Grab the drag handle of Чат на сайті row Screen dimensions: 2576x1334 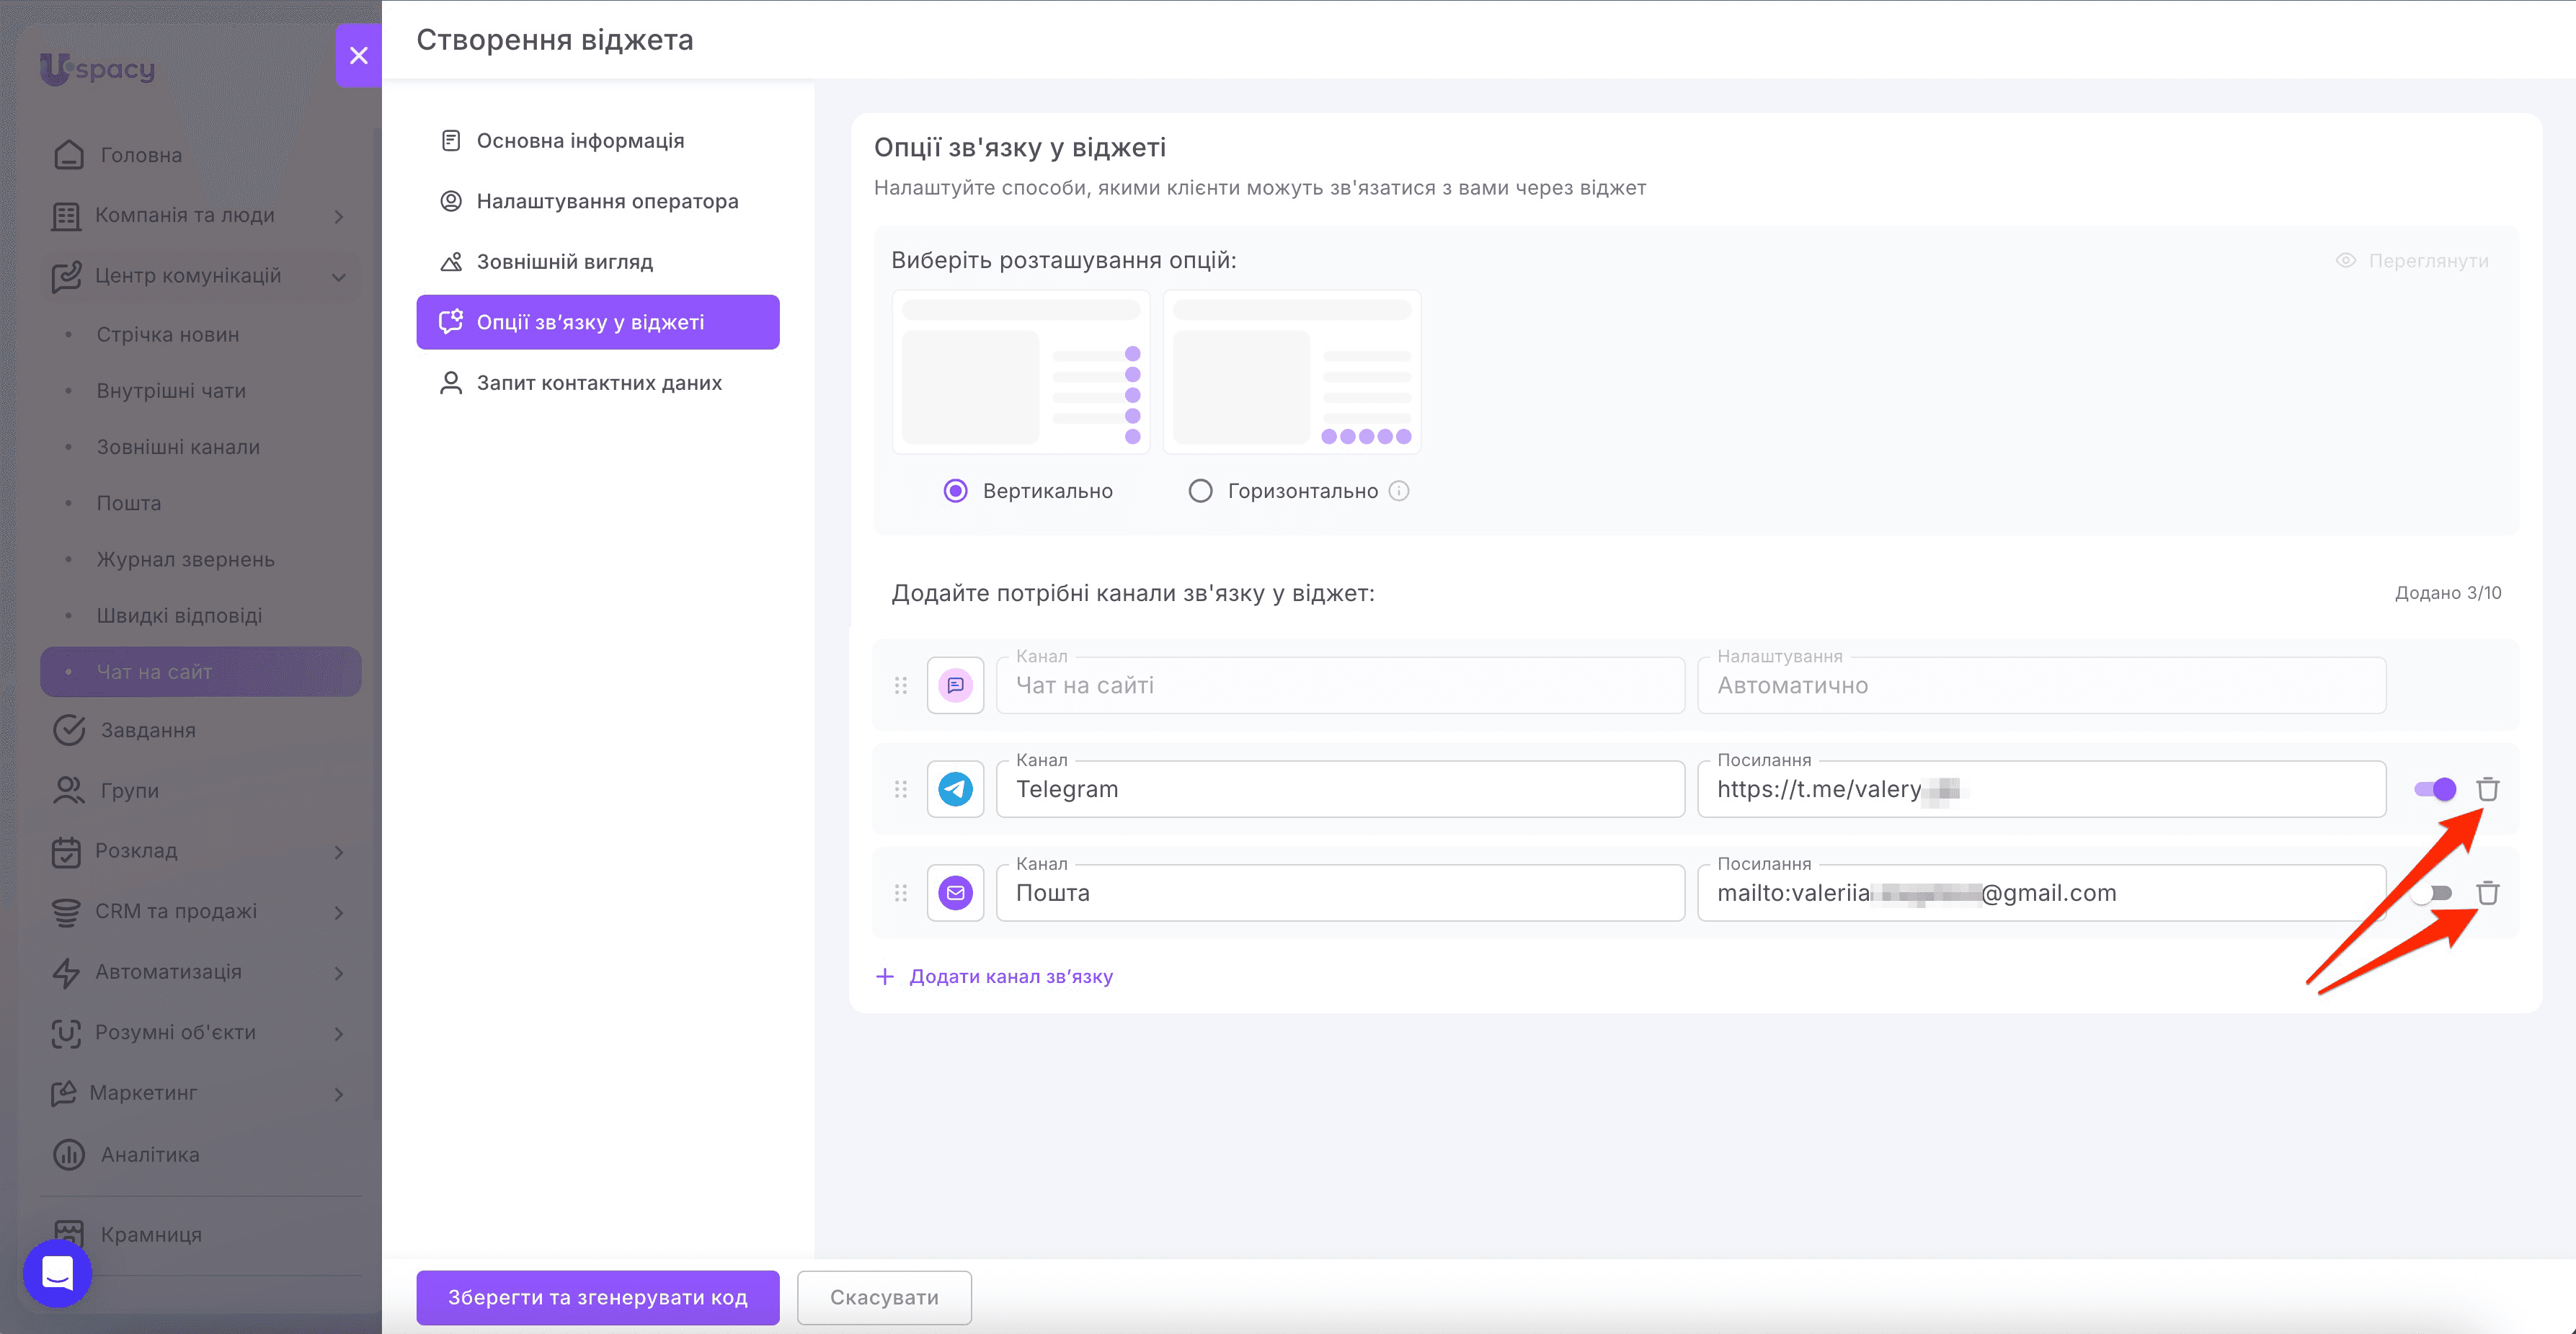[900, 685]
